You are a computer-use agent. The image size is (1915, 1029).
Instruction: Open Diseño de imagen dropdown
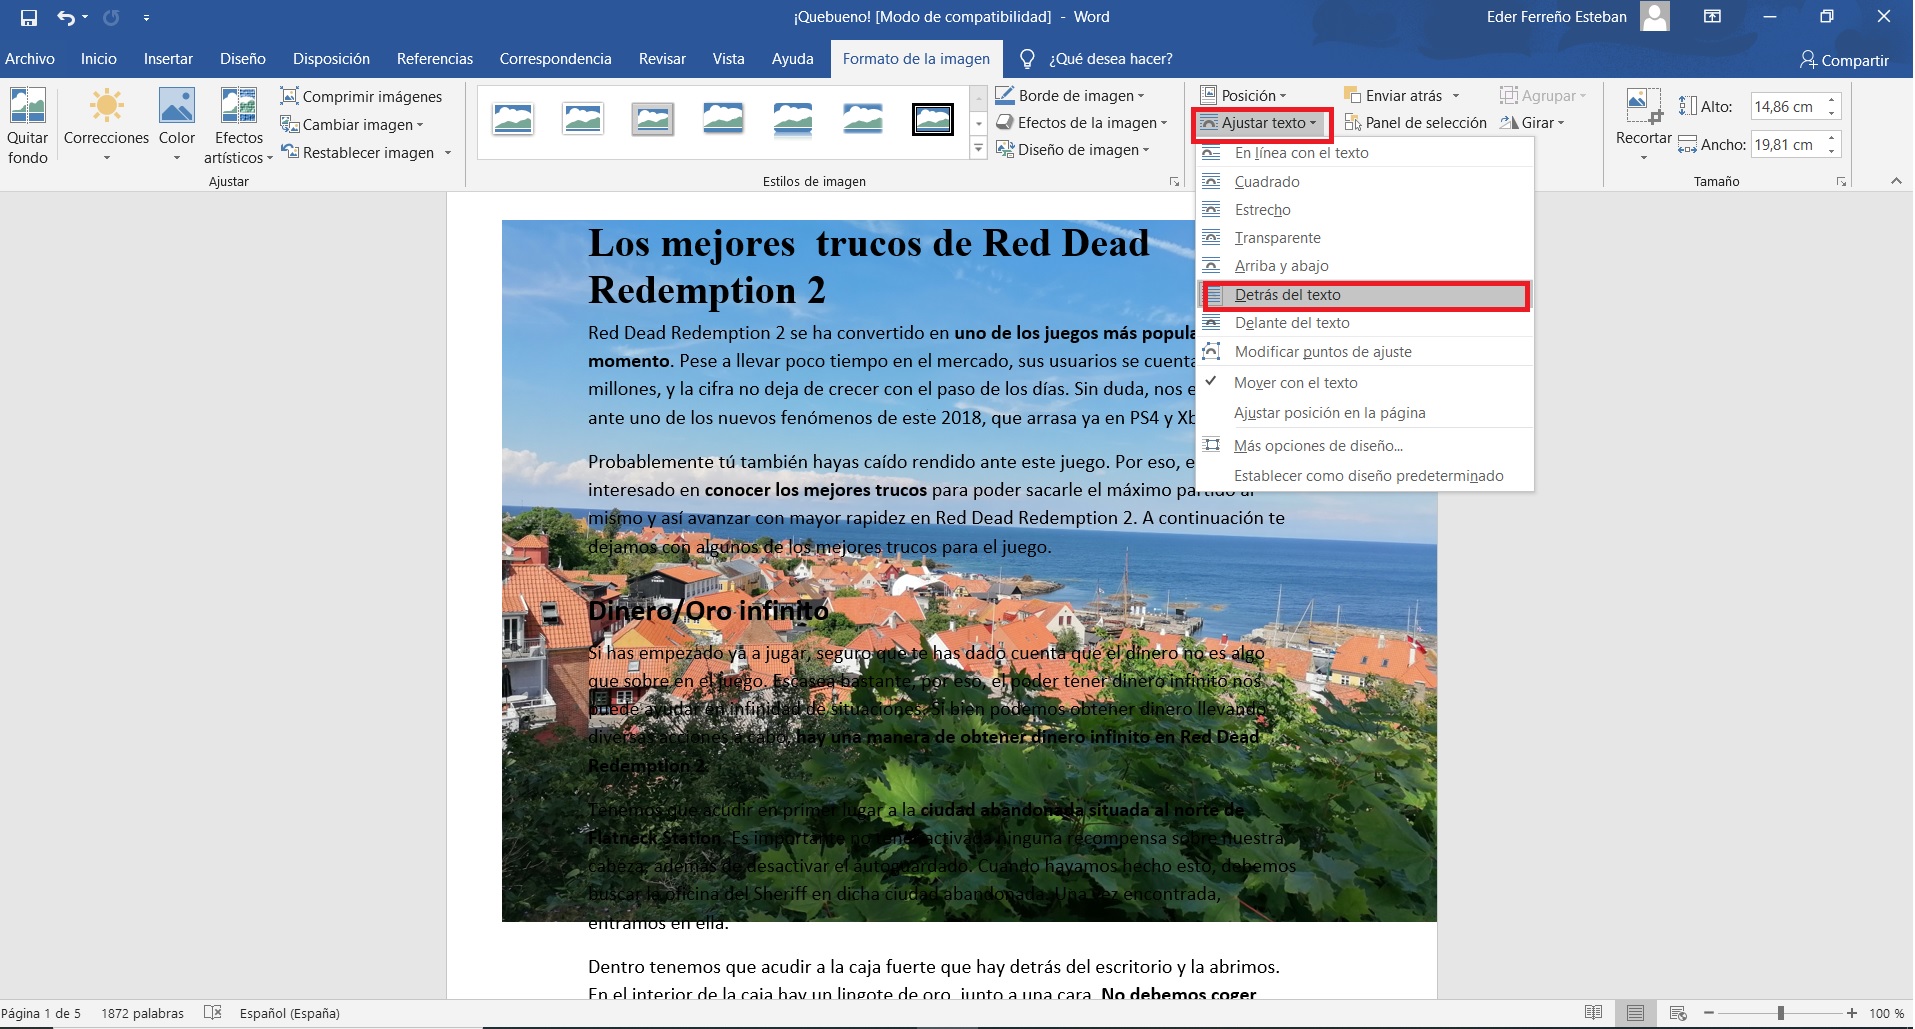coord(1073,150)
